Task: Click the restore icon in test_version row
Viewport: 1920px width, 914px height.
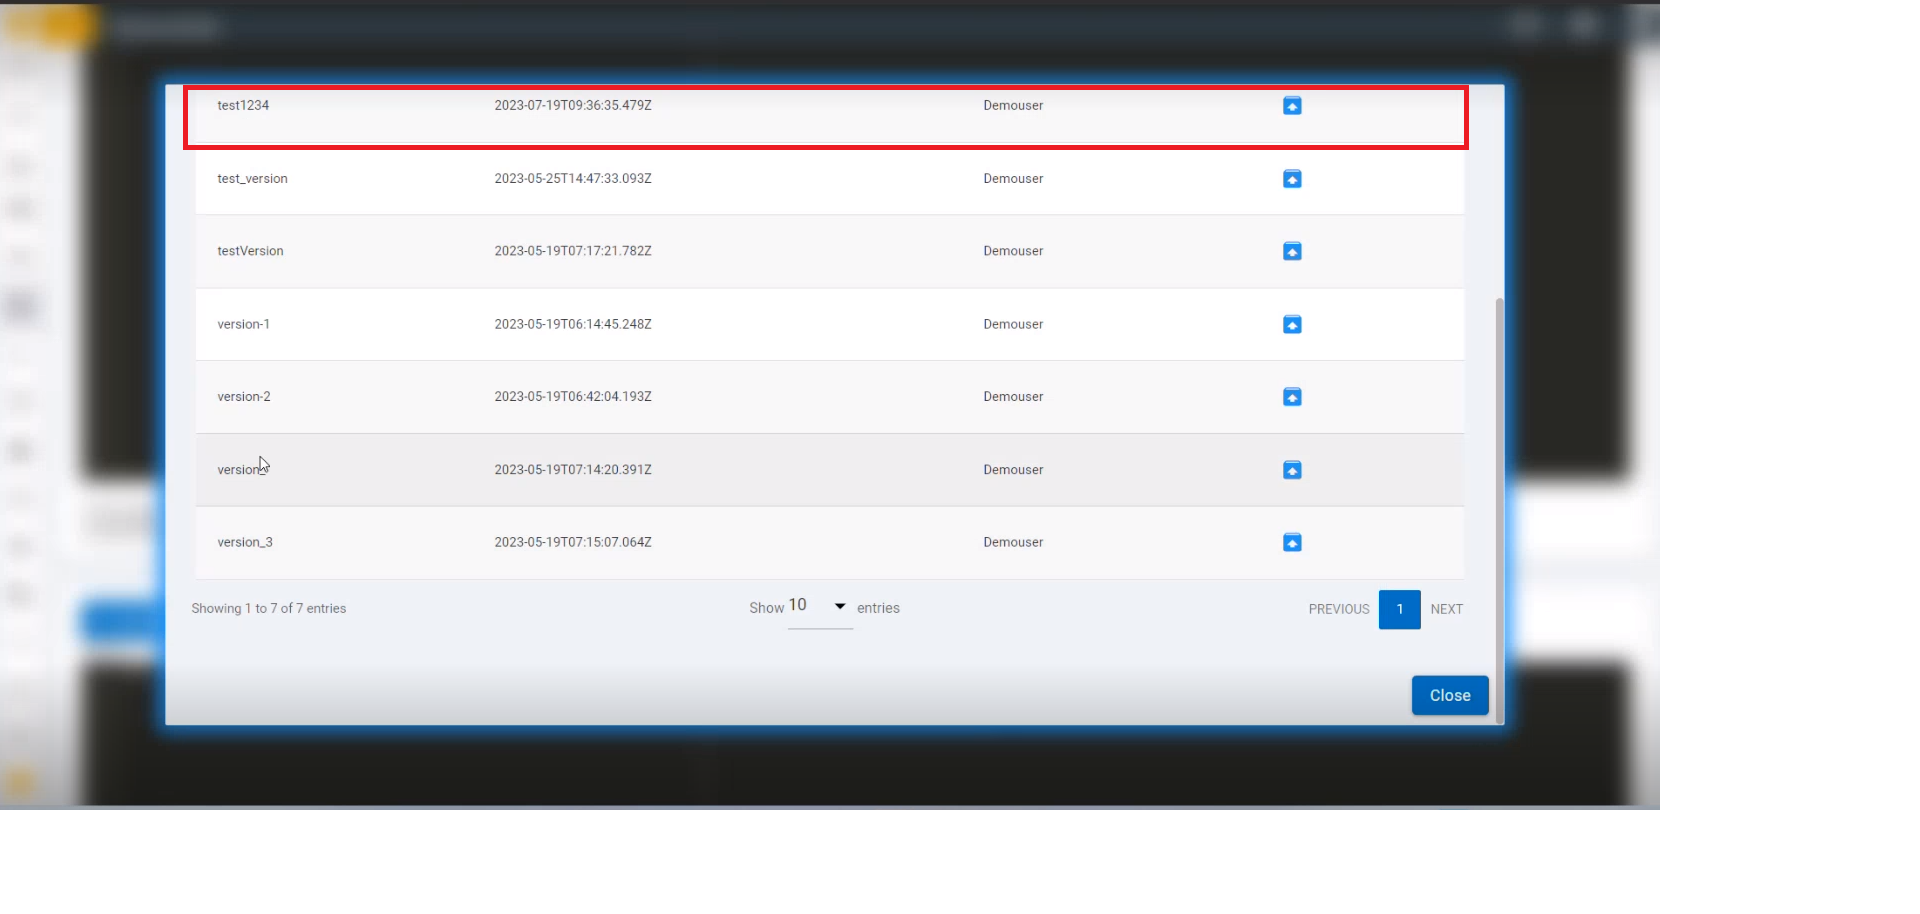Action: coord(1292,179)
